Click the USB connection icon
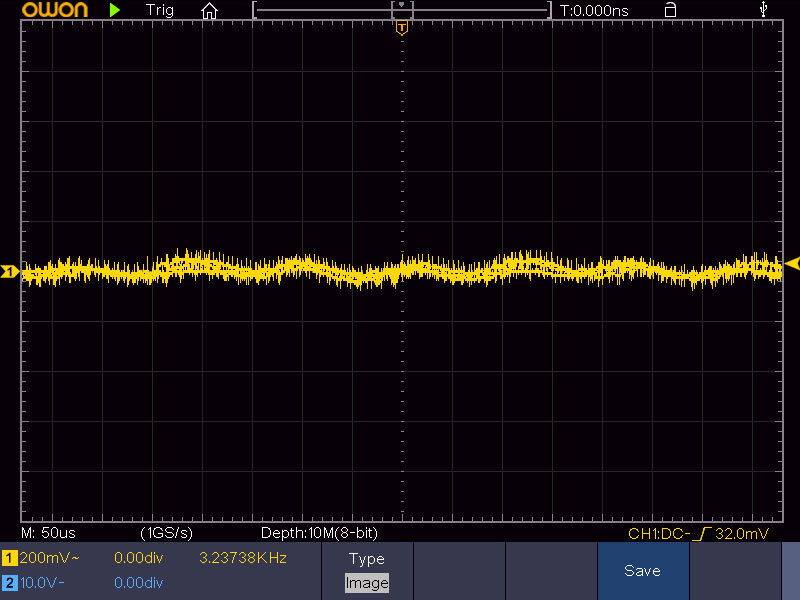 click(765, 10)
